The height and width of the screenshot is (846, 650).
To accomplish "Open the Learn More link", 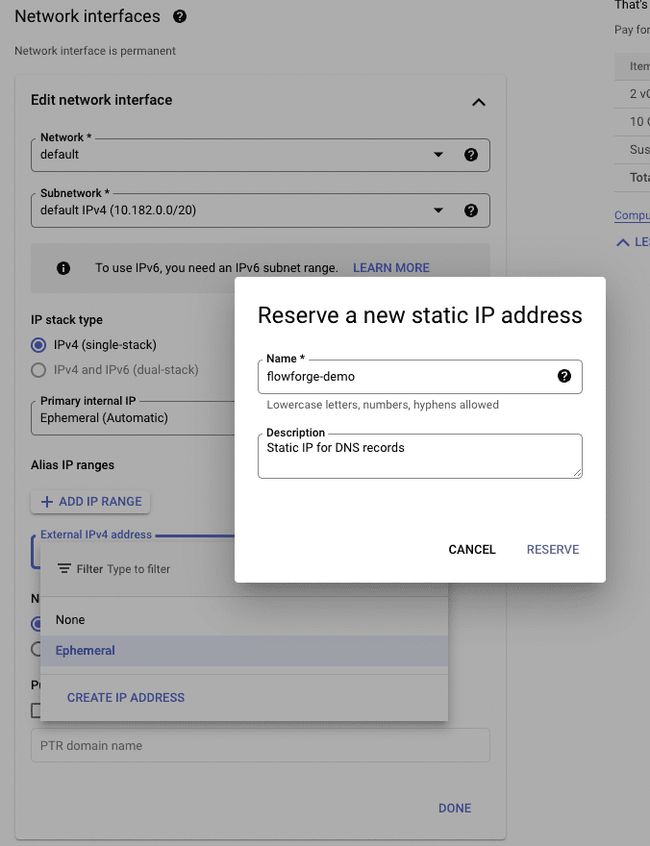I will tap(391, 268).
